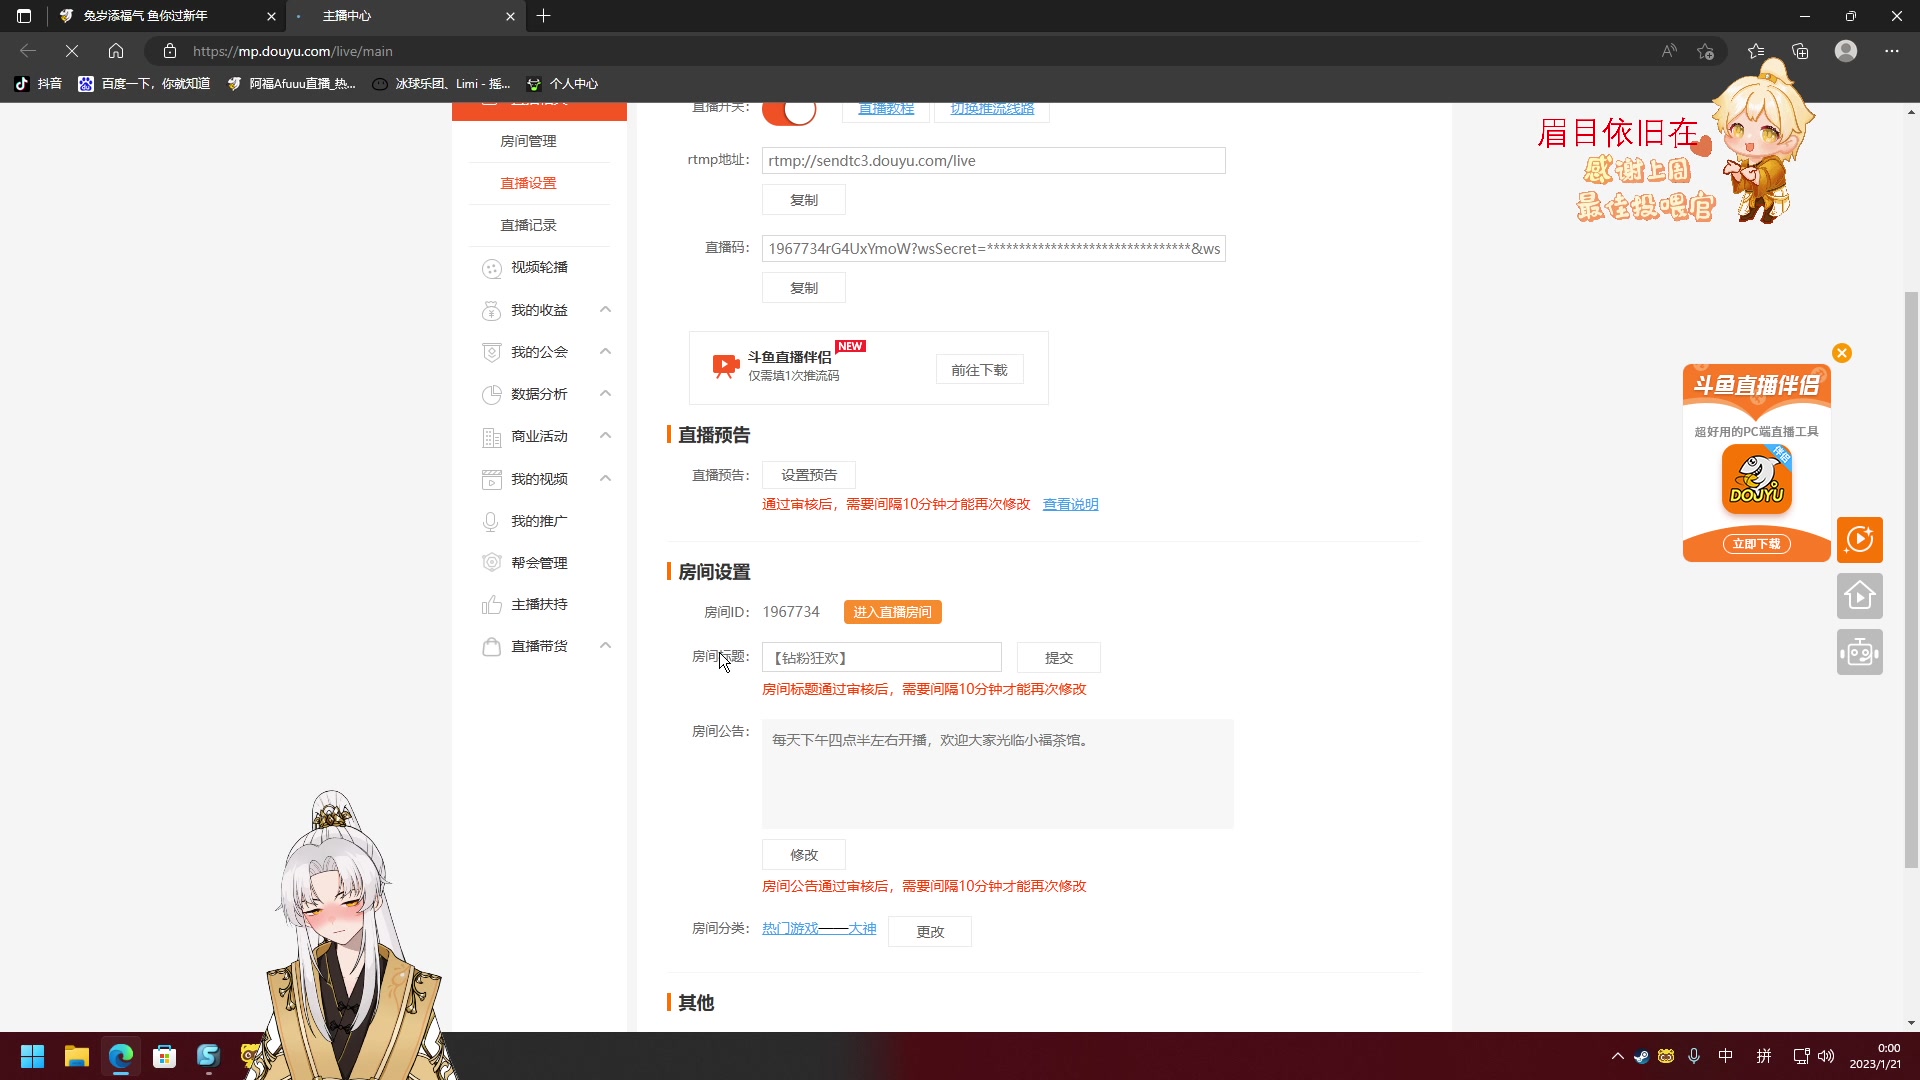Click 前往下载 for 斗鱼直播伴侣
Image resolution: width=1920 pixels, height=1080 pixels.
point(979,370)
